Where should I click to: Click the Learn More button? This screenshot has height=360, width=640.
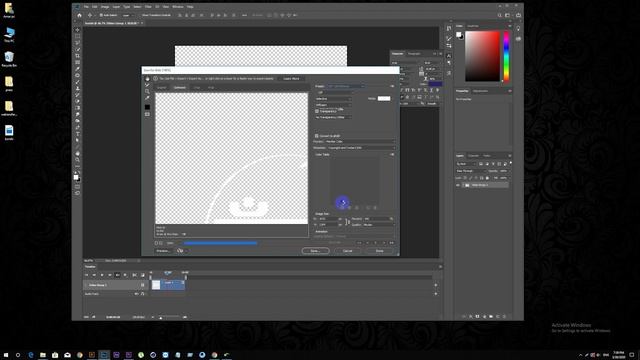291,78
